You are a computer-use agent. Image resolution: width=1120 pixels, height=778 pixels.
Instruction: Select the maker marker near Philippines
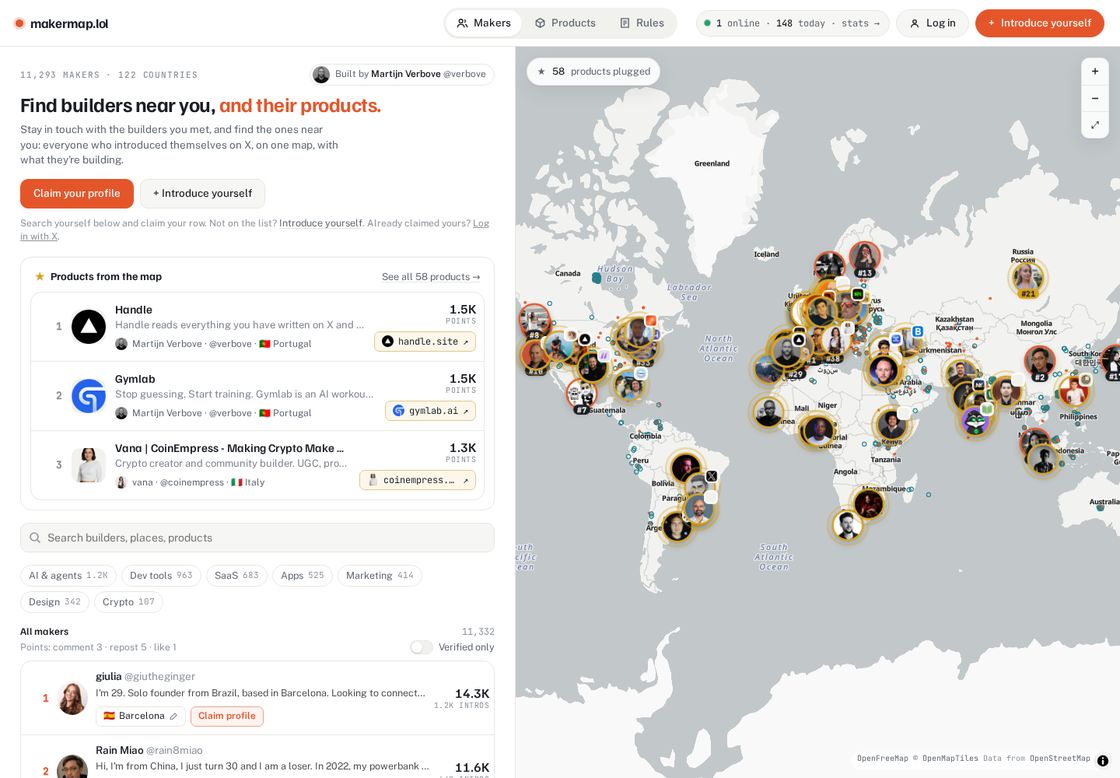(1072, 391)
